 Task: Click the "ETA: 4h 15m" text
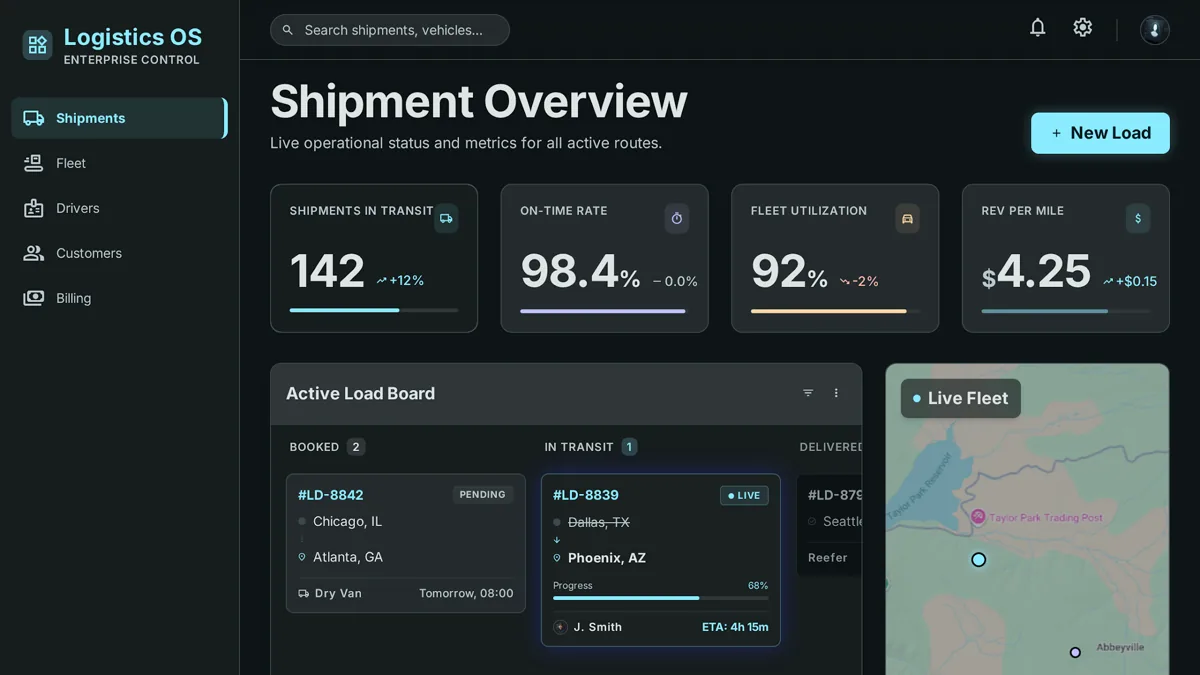(735, 627)
